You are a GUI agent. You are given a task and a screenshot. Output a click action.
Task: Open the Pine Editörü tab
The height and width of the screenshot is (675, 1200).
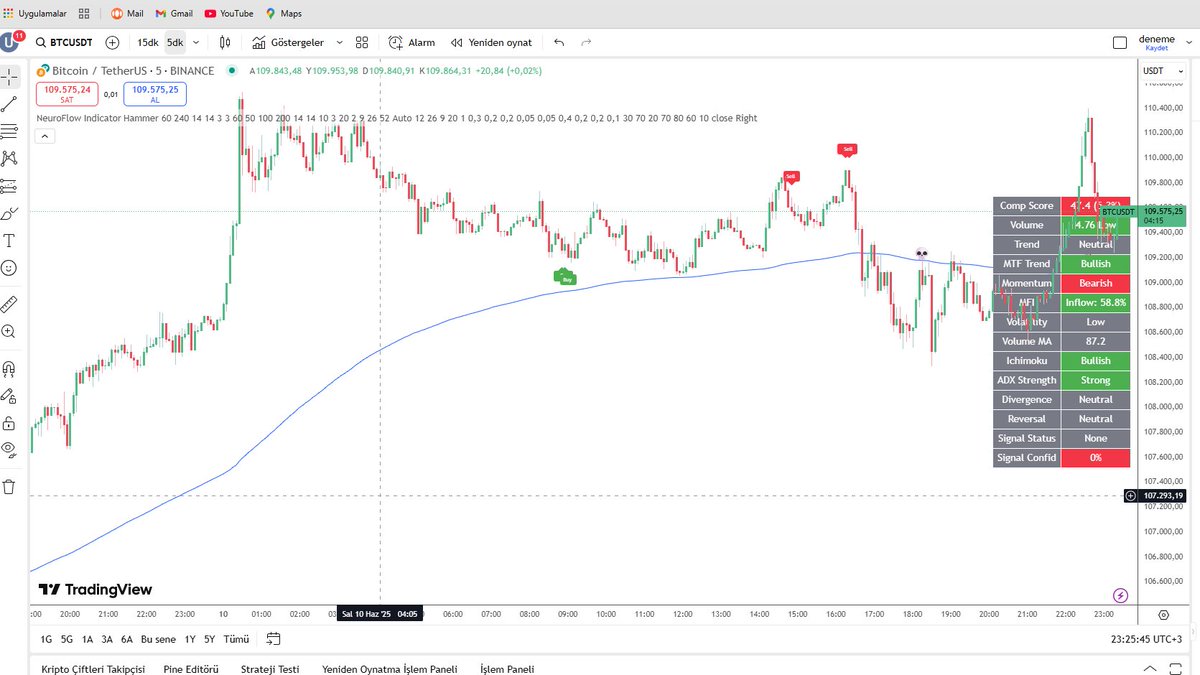(191, 669)
